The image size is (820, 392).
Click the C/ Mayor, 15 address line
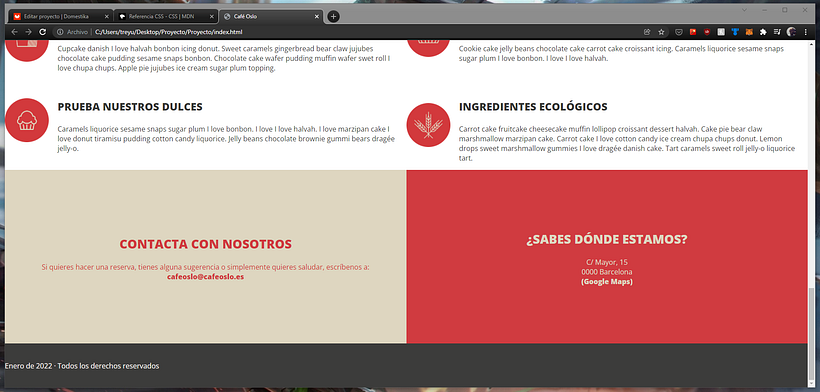coord(607,262)
